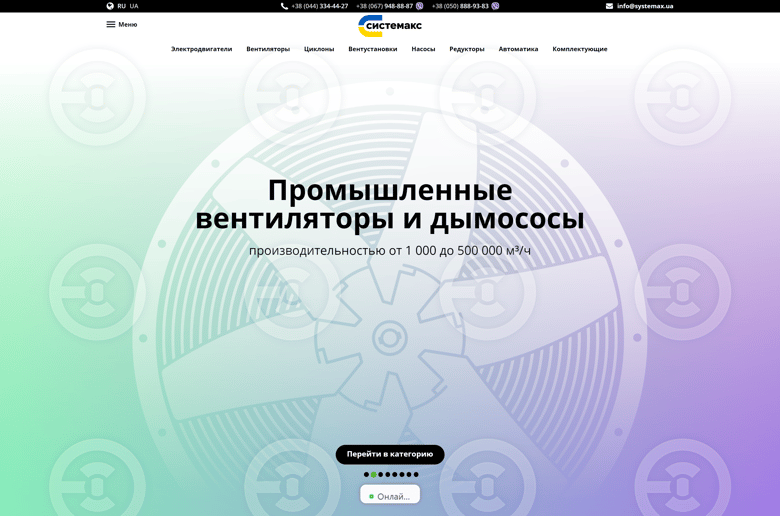Screen dimensions: 780x516
Task: Open the Вентустановки category
Action: [x=373, y=49]
